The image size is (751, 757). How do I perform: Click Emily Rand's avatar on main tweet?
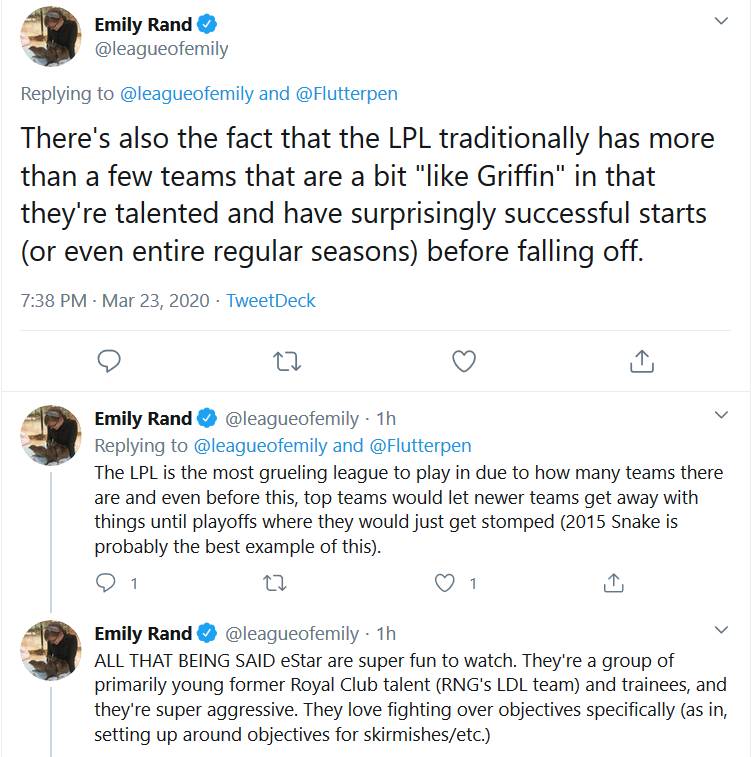click(x=50, y=38)
